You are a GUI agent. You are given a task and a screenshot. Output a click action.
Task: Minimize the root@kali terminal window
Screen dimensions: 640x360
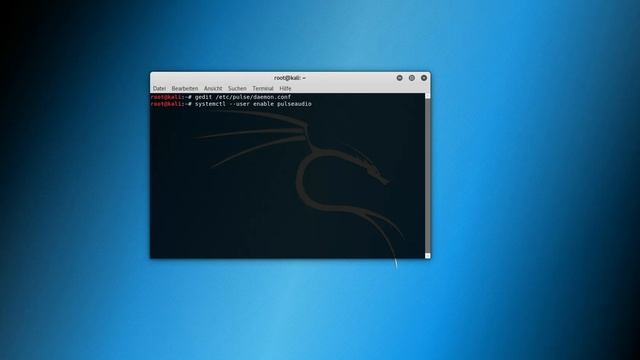click(400, 78)
